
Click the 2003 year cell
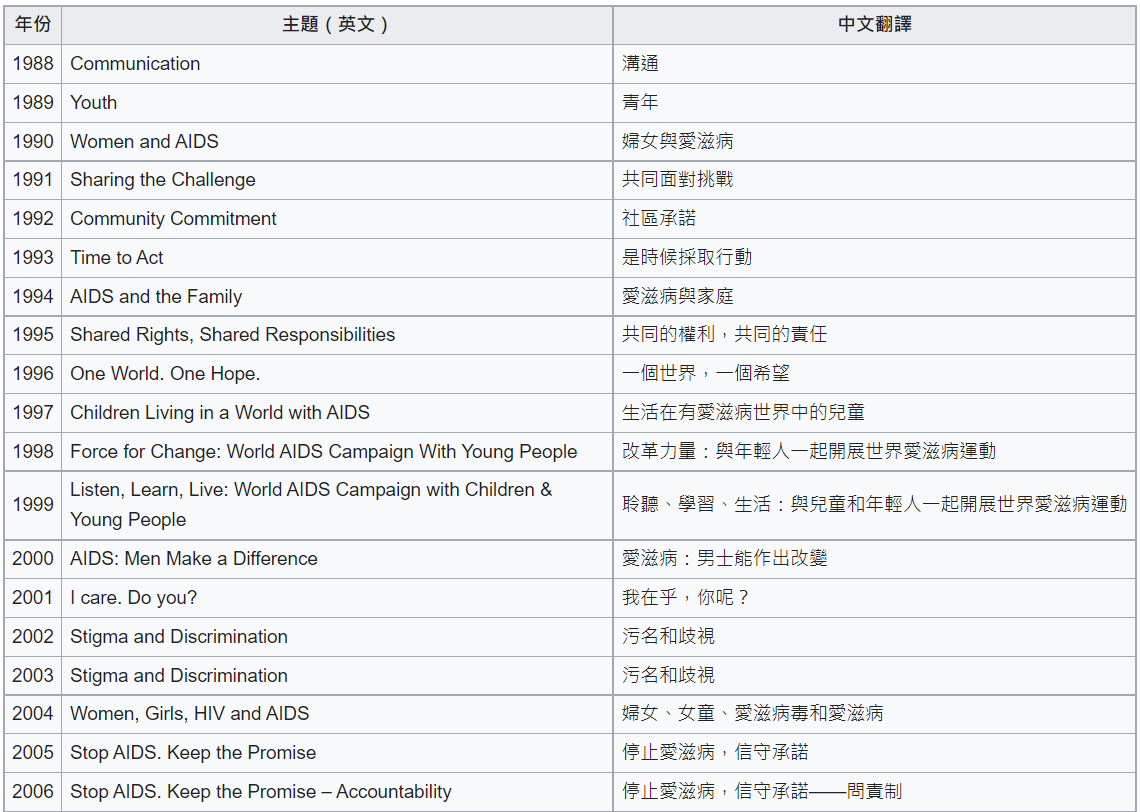(x=33, y=675)
